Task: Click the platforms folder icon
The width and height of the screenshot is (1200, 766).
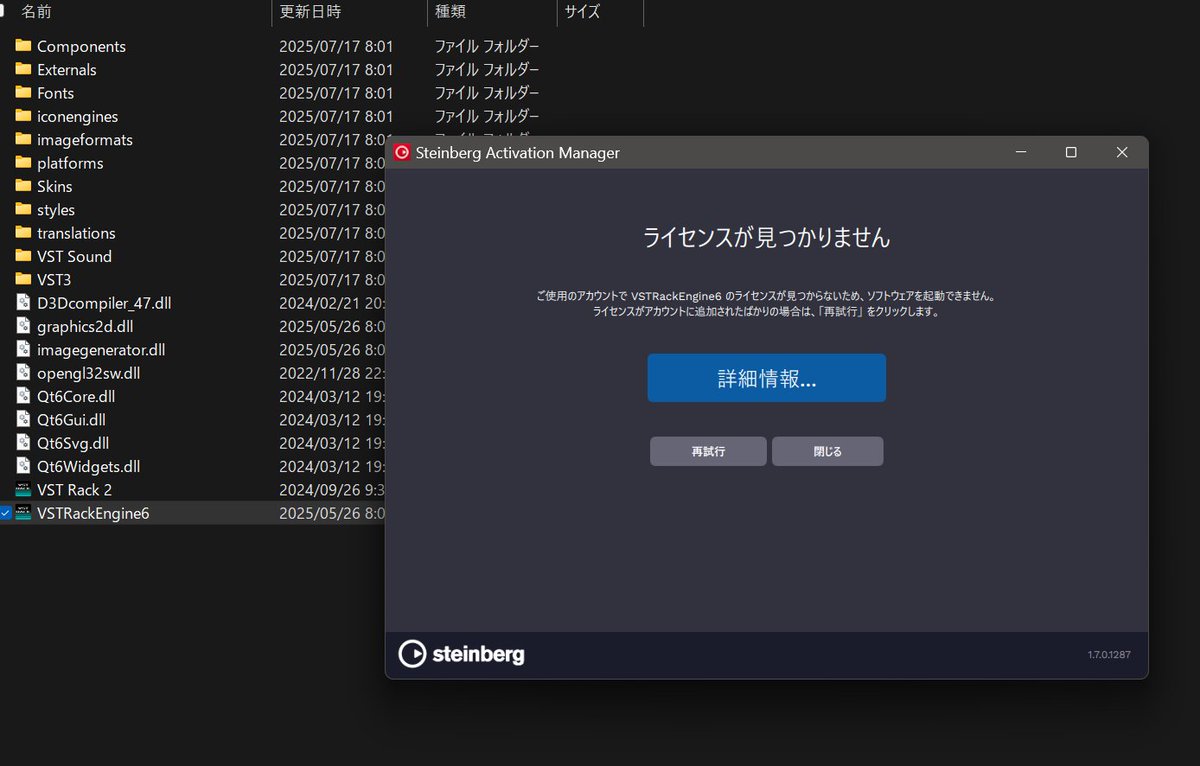Action: pyautogui.click(x=23, y=163)
